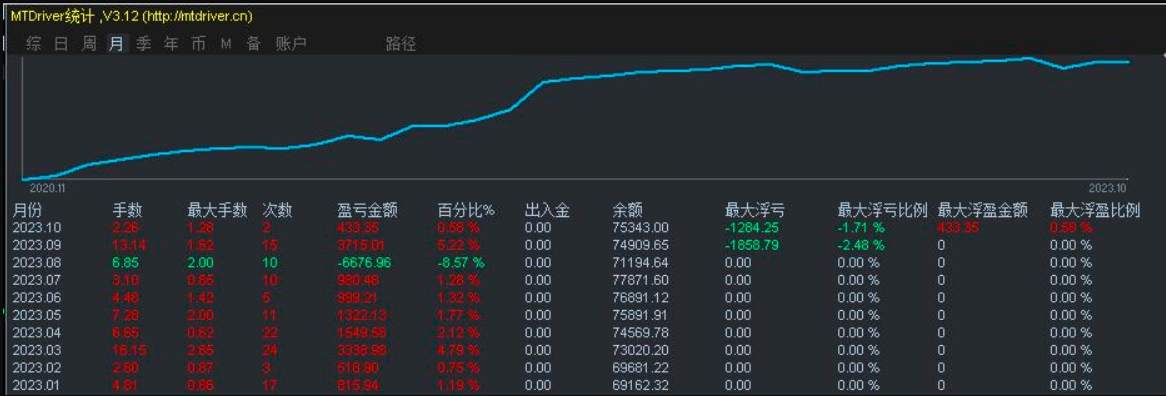Click balance value 71194.64
Image resolution: width=1166 pixels, height=396 pixels.
(x=640, y=262)
